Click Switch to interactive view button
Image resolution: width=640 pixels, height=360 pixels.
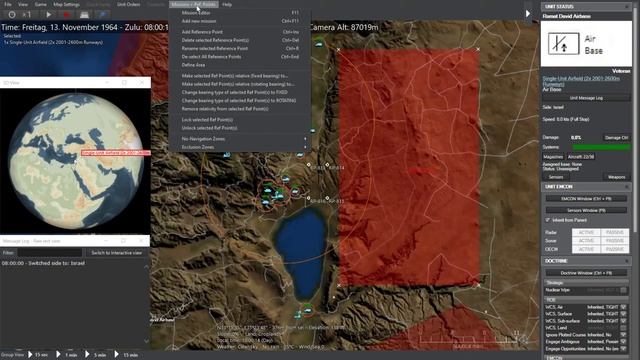pos(116,253)
